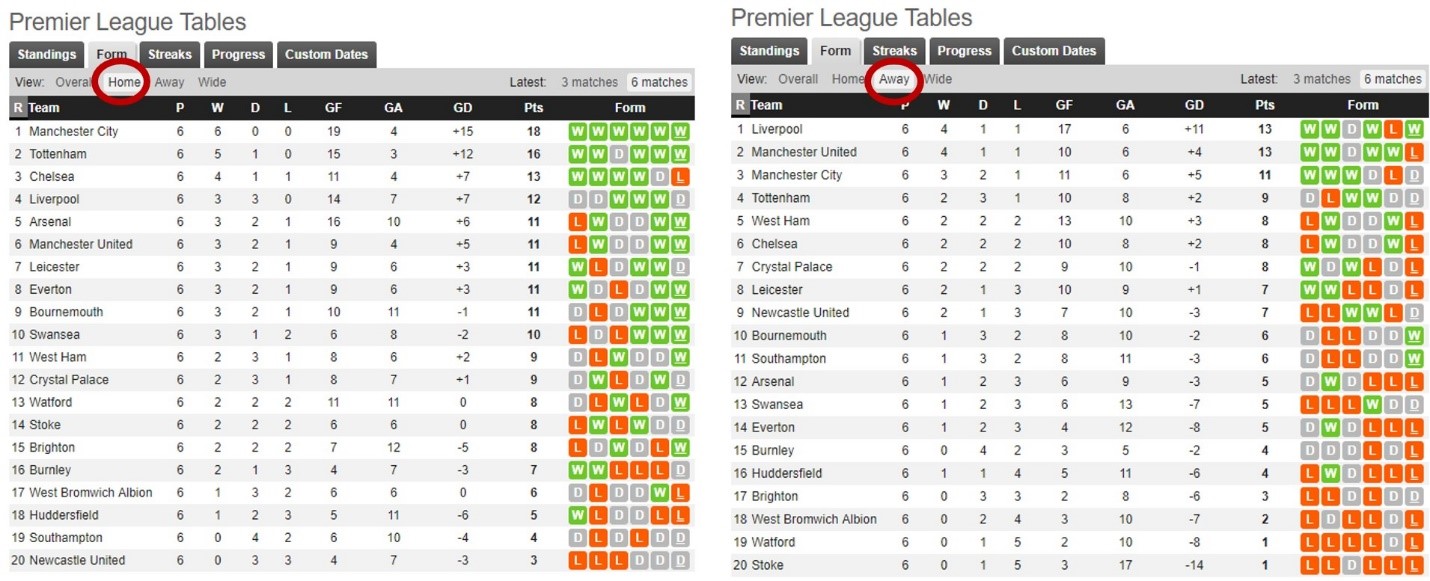This screenshot has height=581, width=1430.
Task: Sort the left table by the Pts column
Action: tap(533, 108)
